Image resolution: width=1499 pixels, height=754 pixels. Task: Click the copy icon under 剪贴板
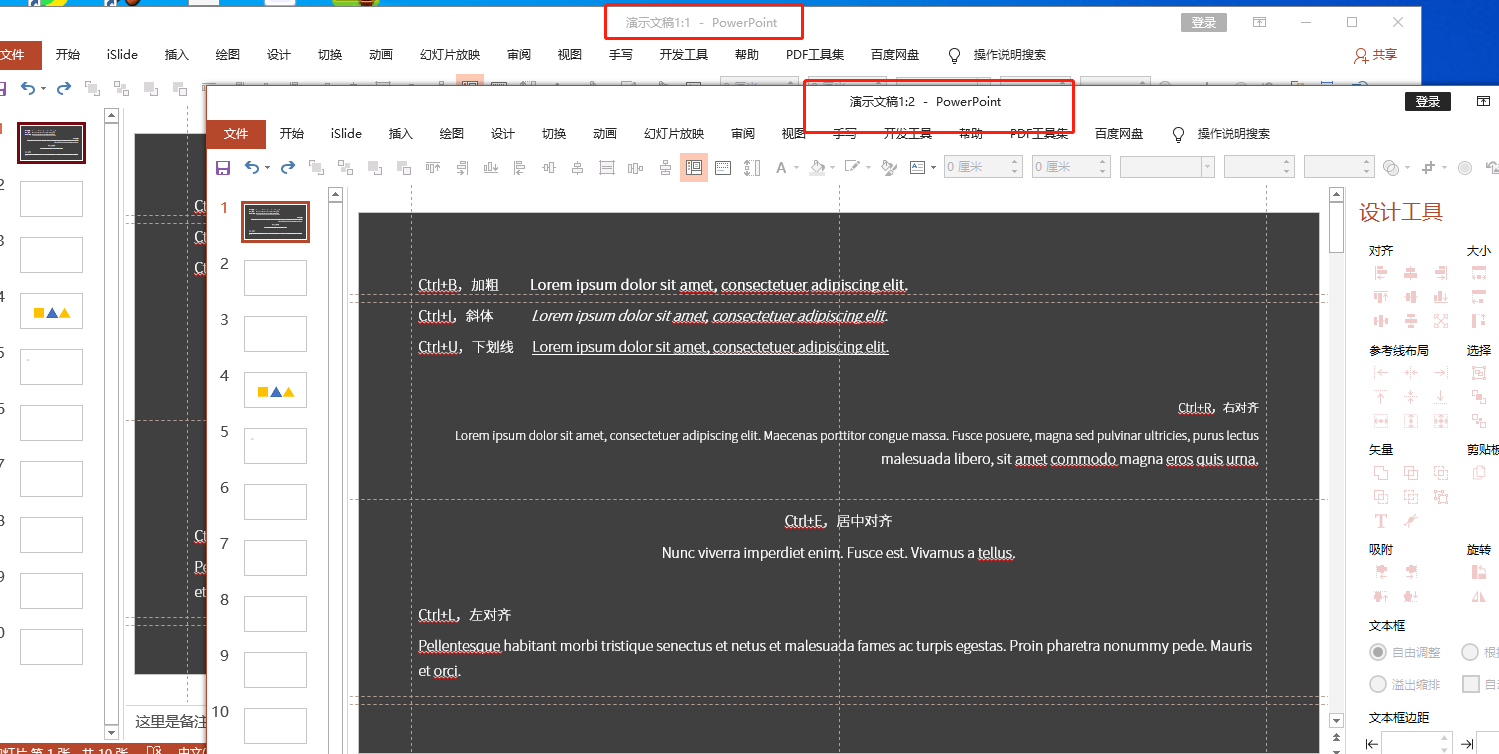point(1478,472)
